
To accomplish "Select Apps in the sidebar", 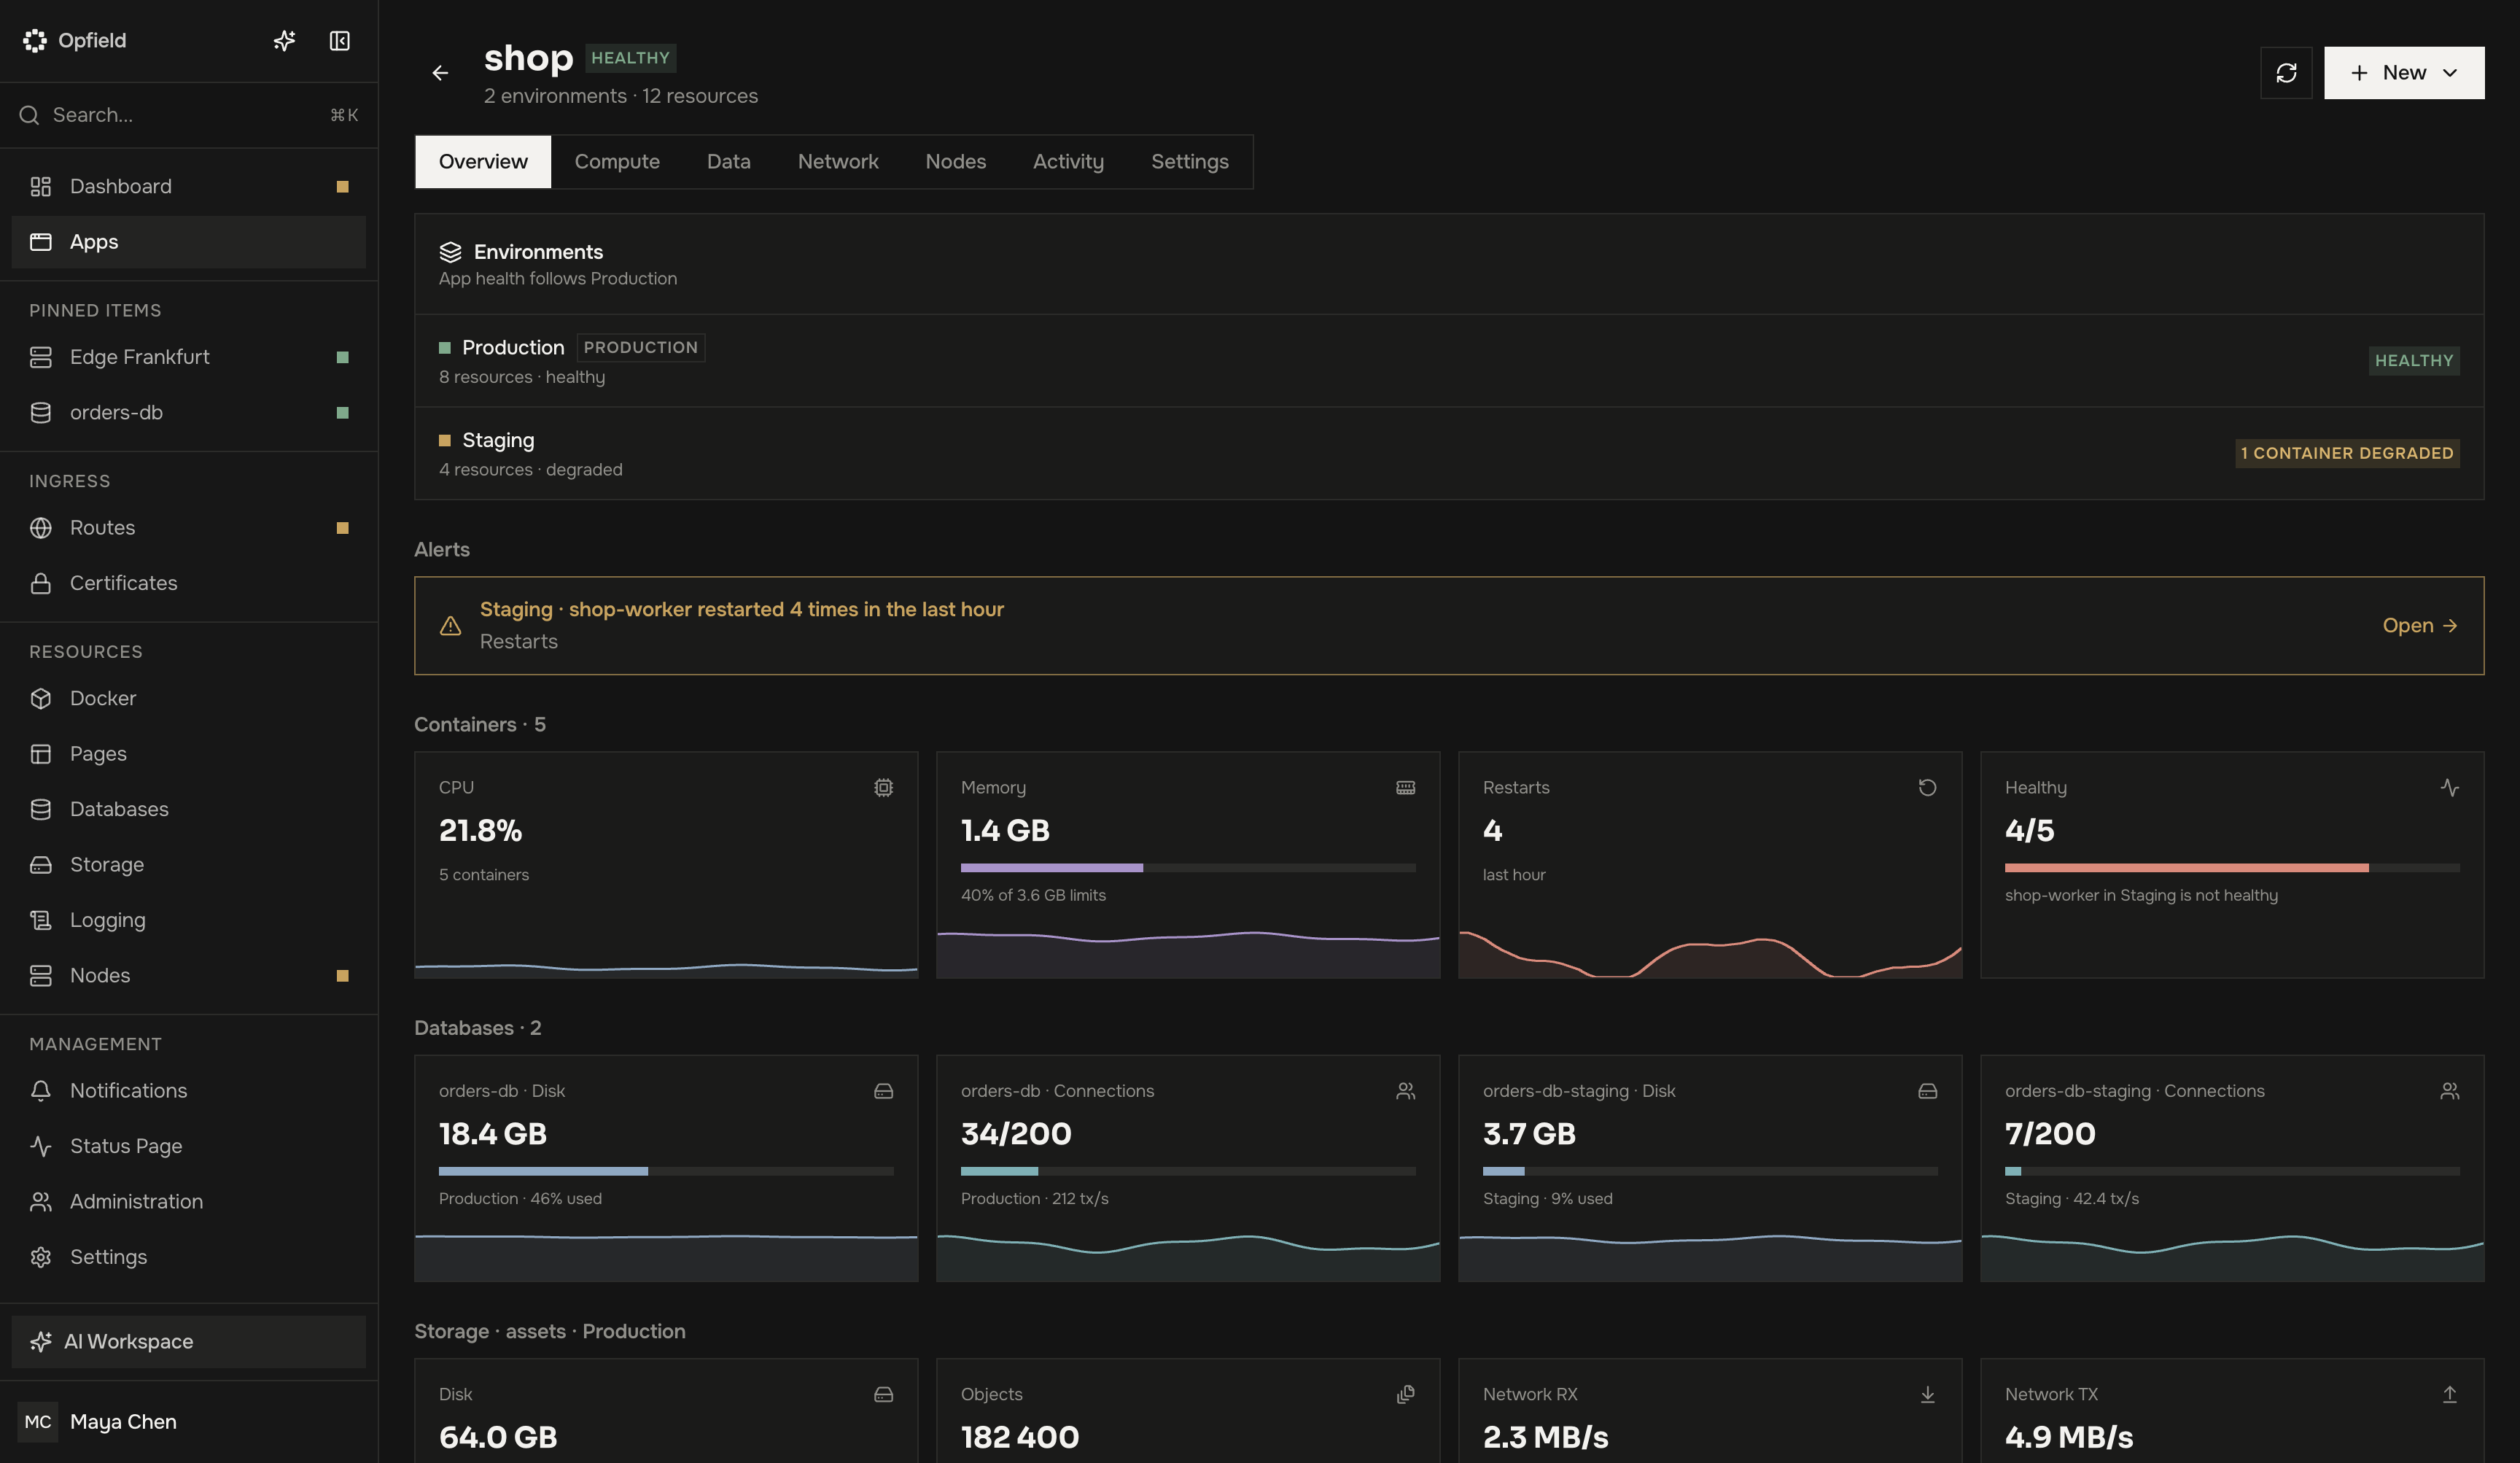I will [x=189, y=242].
